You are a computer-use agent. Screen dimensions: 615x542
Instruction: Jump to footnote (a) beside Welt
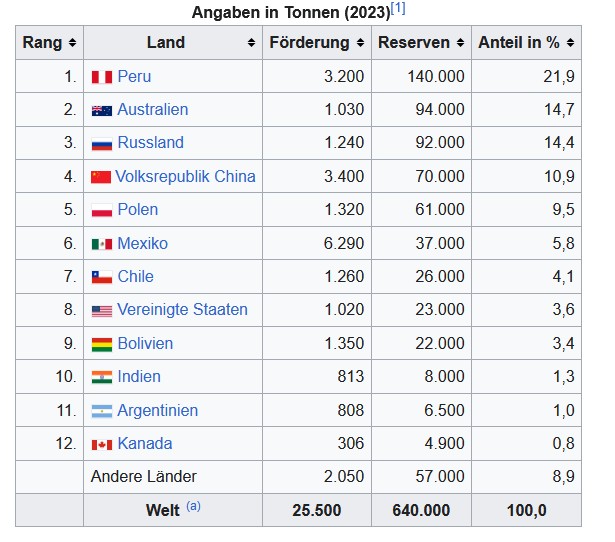click(x=193, y=507)
